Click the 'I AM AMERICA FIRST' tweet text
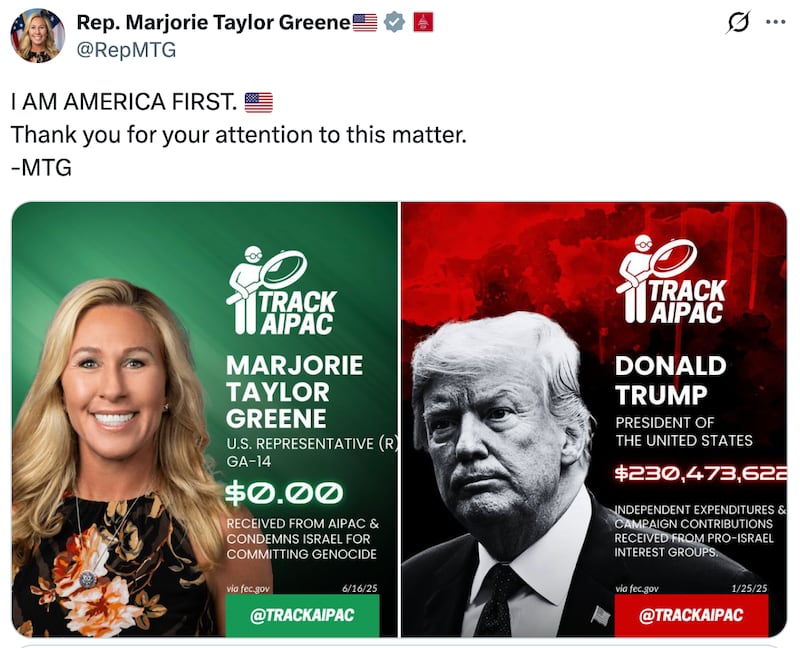This screenshot has height=648, width=800. coord(124,102)
